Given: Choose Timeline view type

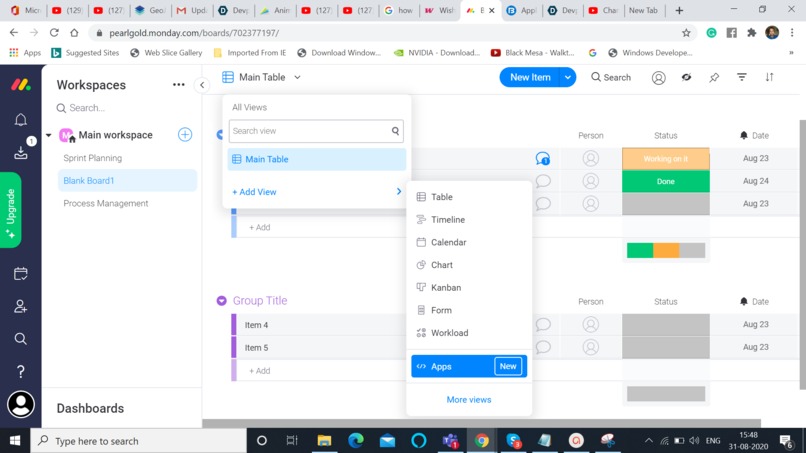Looking at the screenshot, I should point(469,220).
